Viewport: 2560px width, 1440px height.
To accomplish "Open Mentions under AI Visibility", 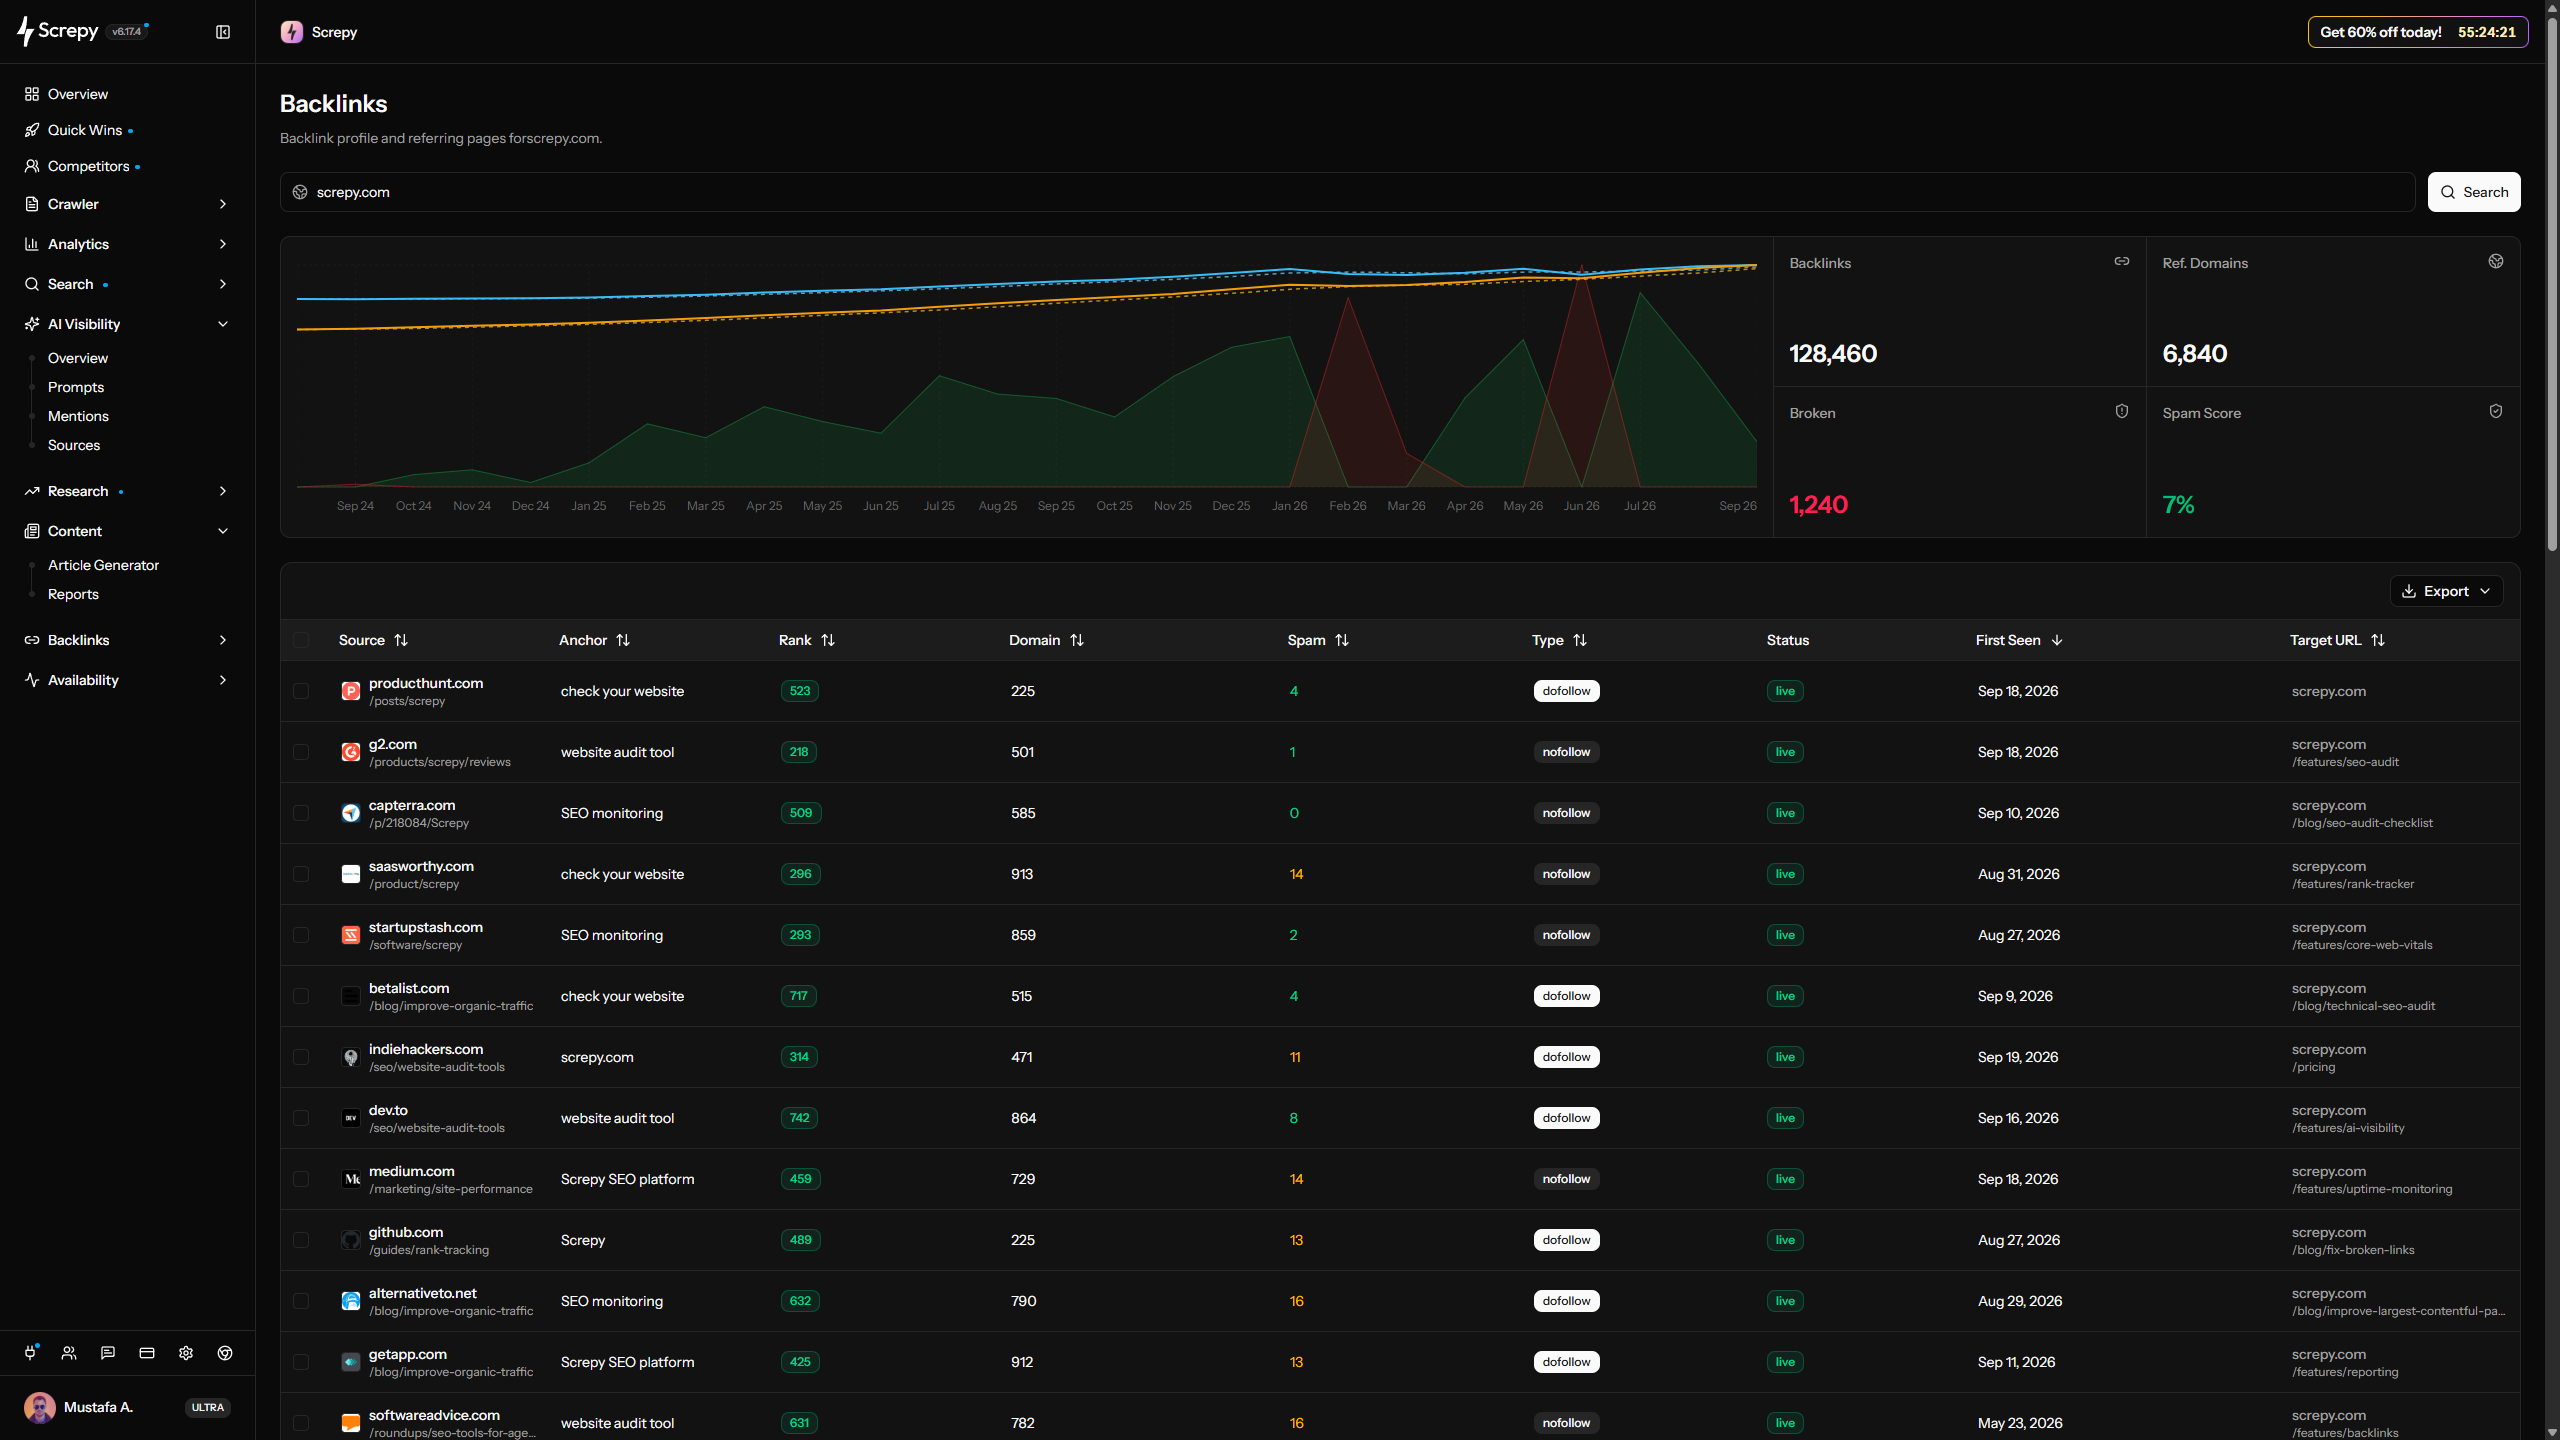I will (78, 416).
